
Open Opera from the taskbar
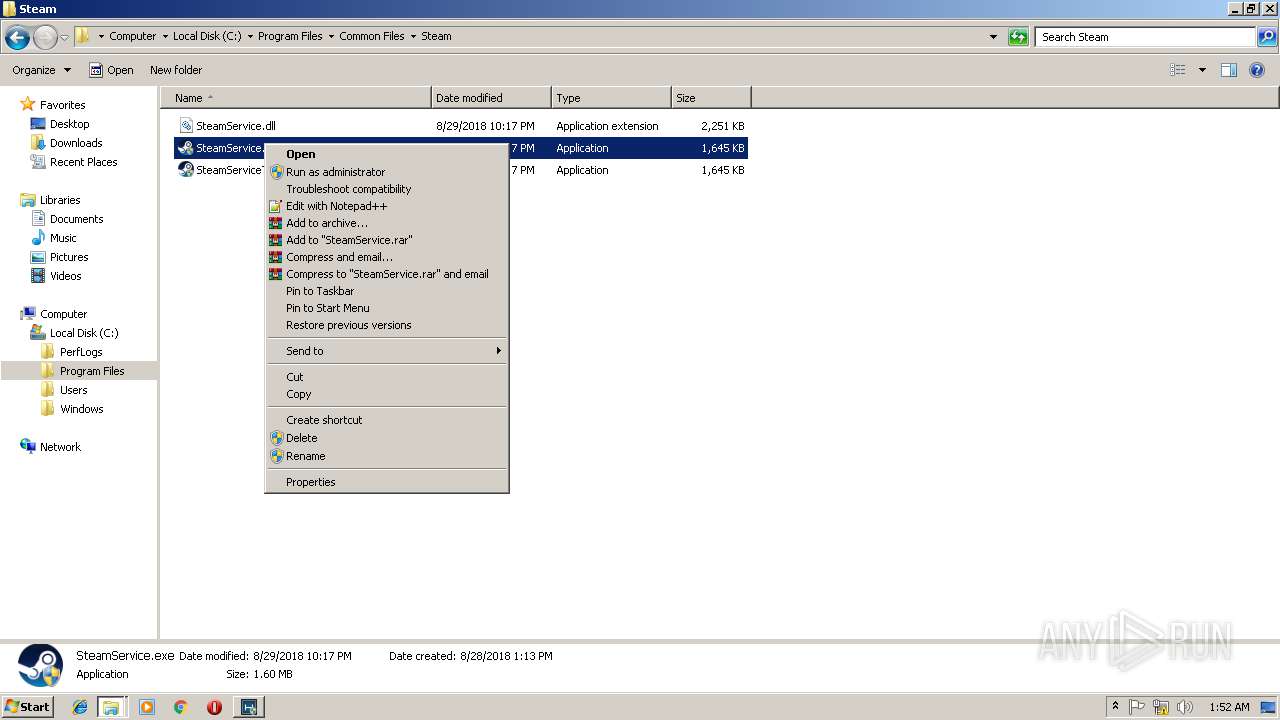[214, 707]
